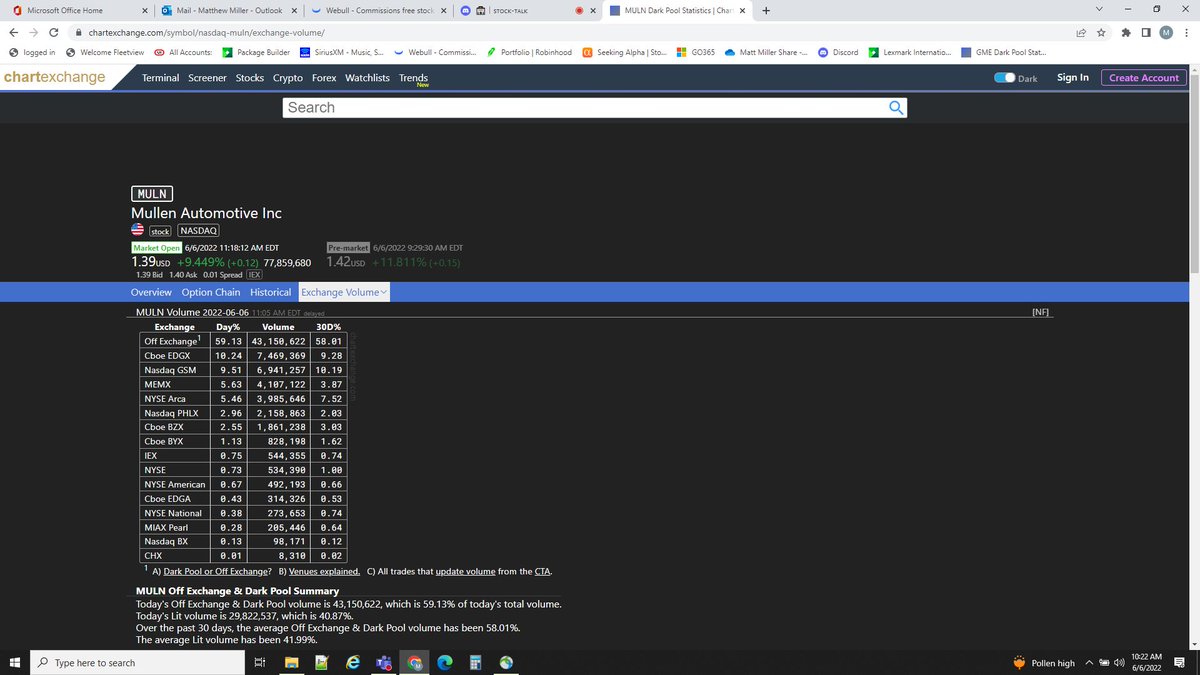Select the Off Exchange volume cell 43,150,622

click(278, 341)
